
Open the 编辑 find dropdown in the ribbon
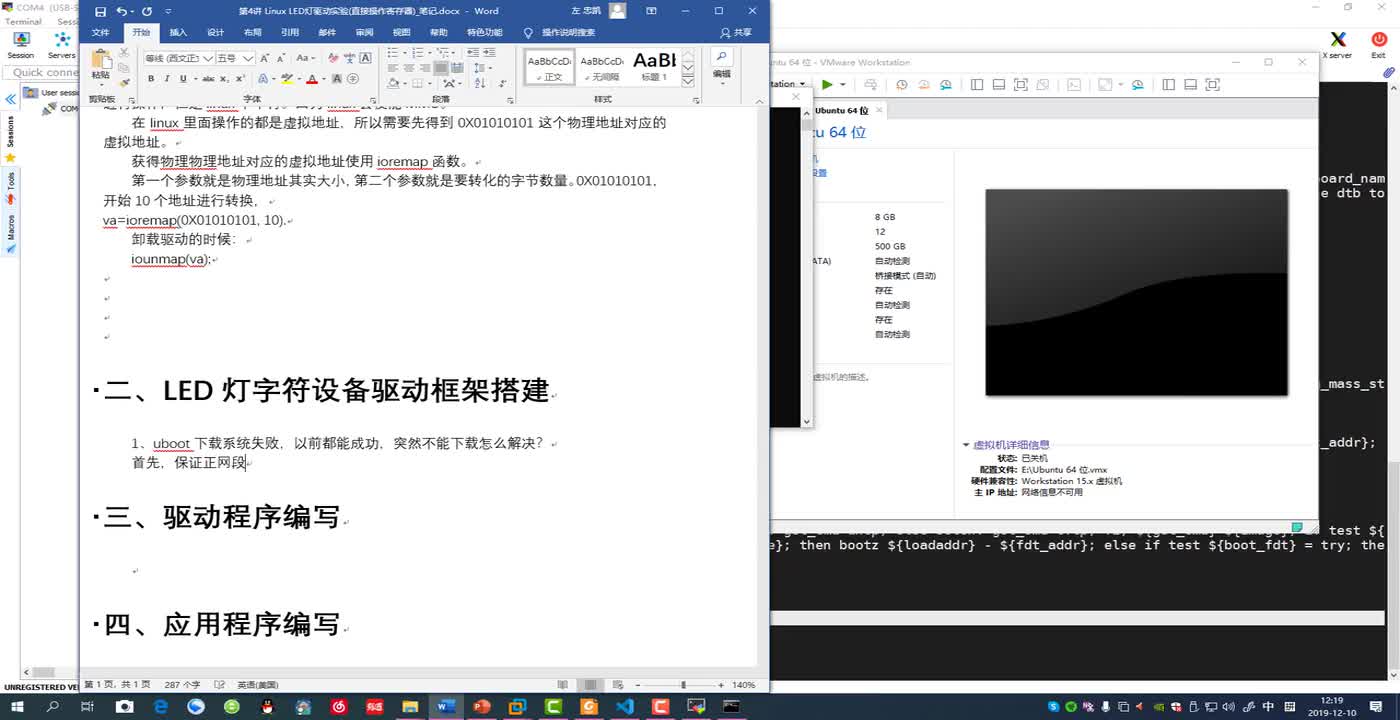(721, 66)
